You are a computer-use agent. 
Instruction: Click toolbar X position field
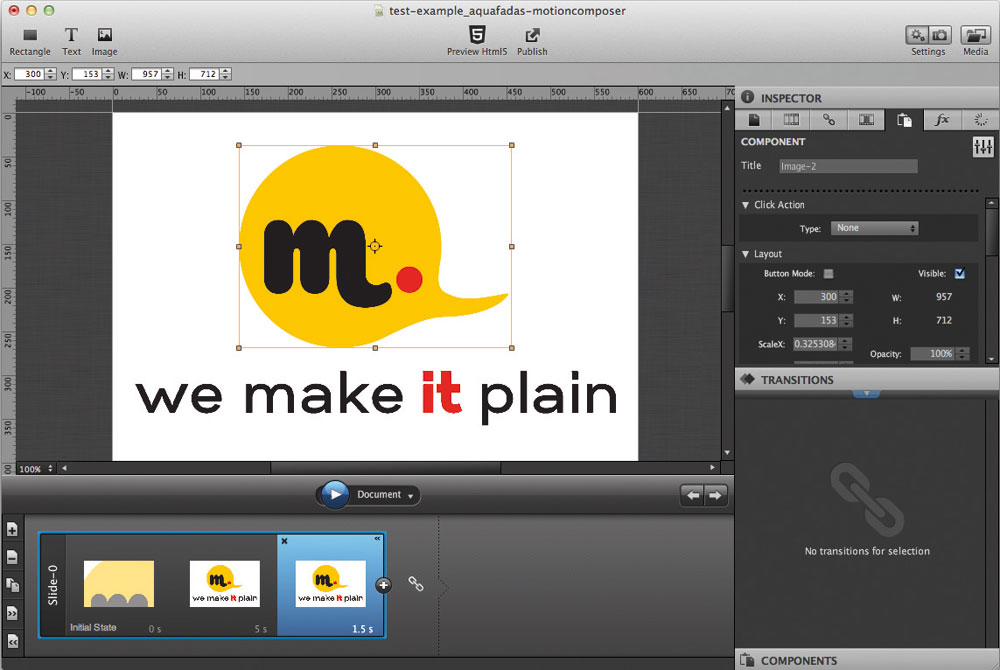29,75
